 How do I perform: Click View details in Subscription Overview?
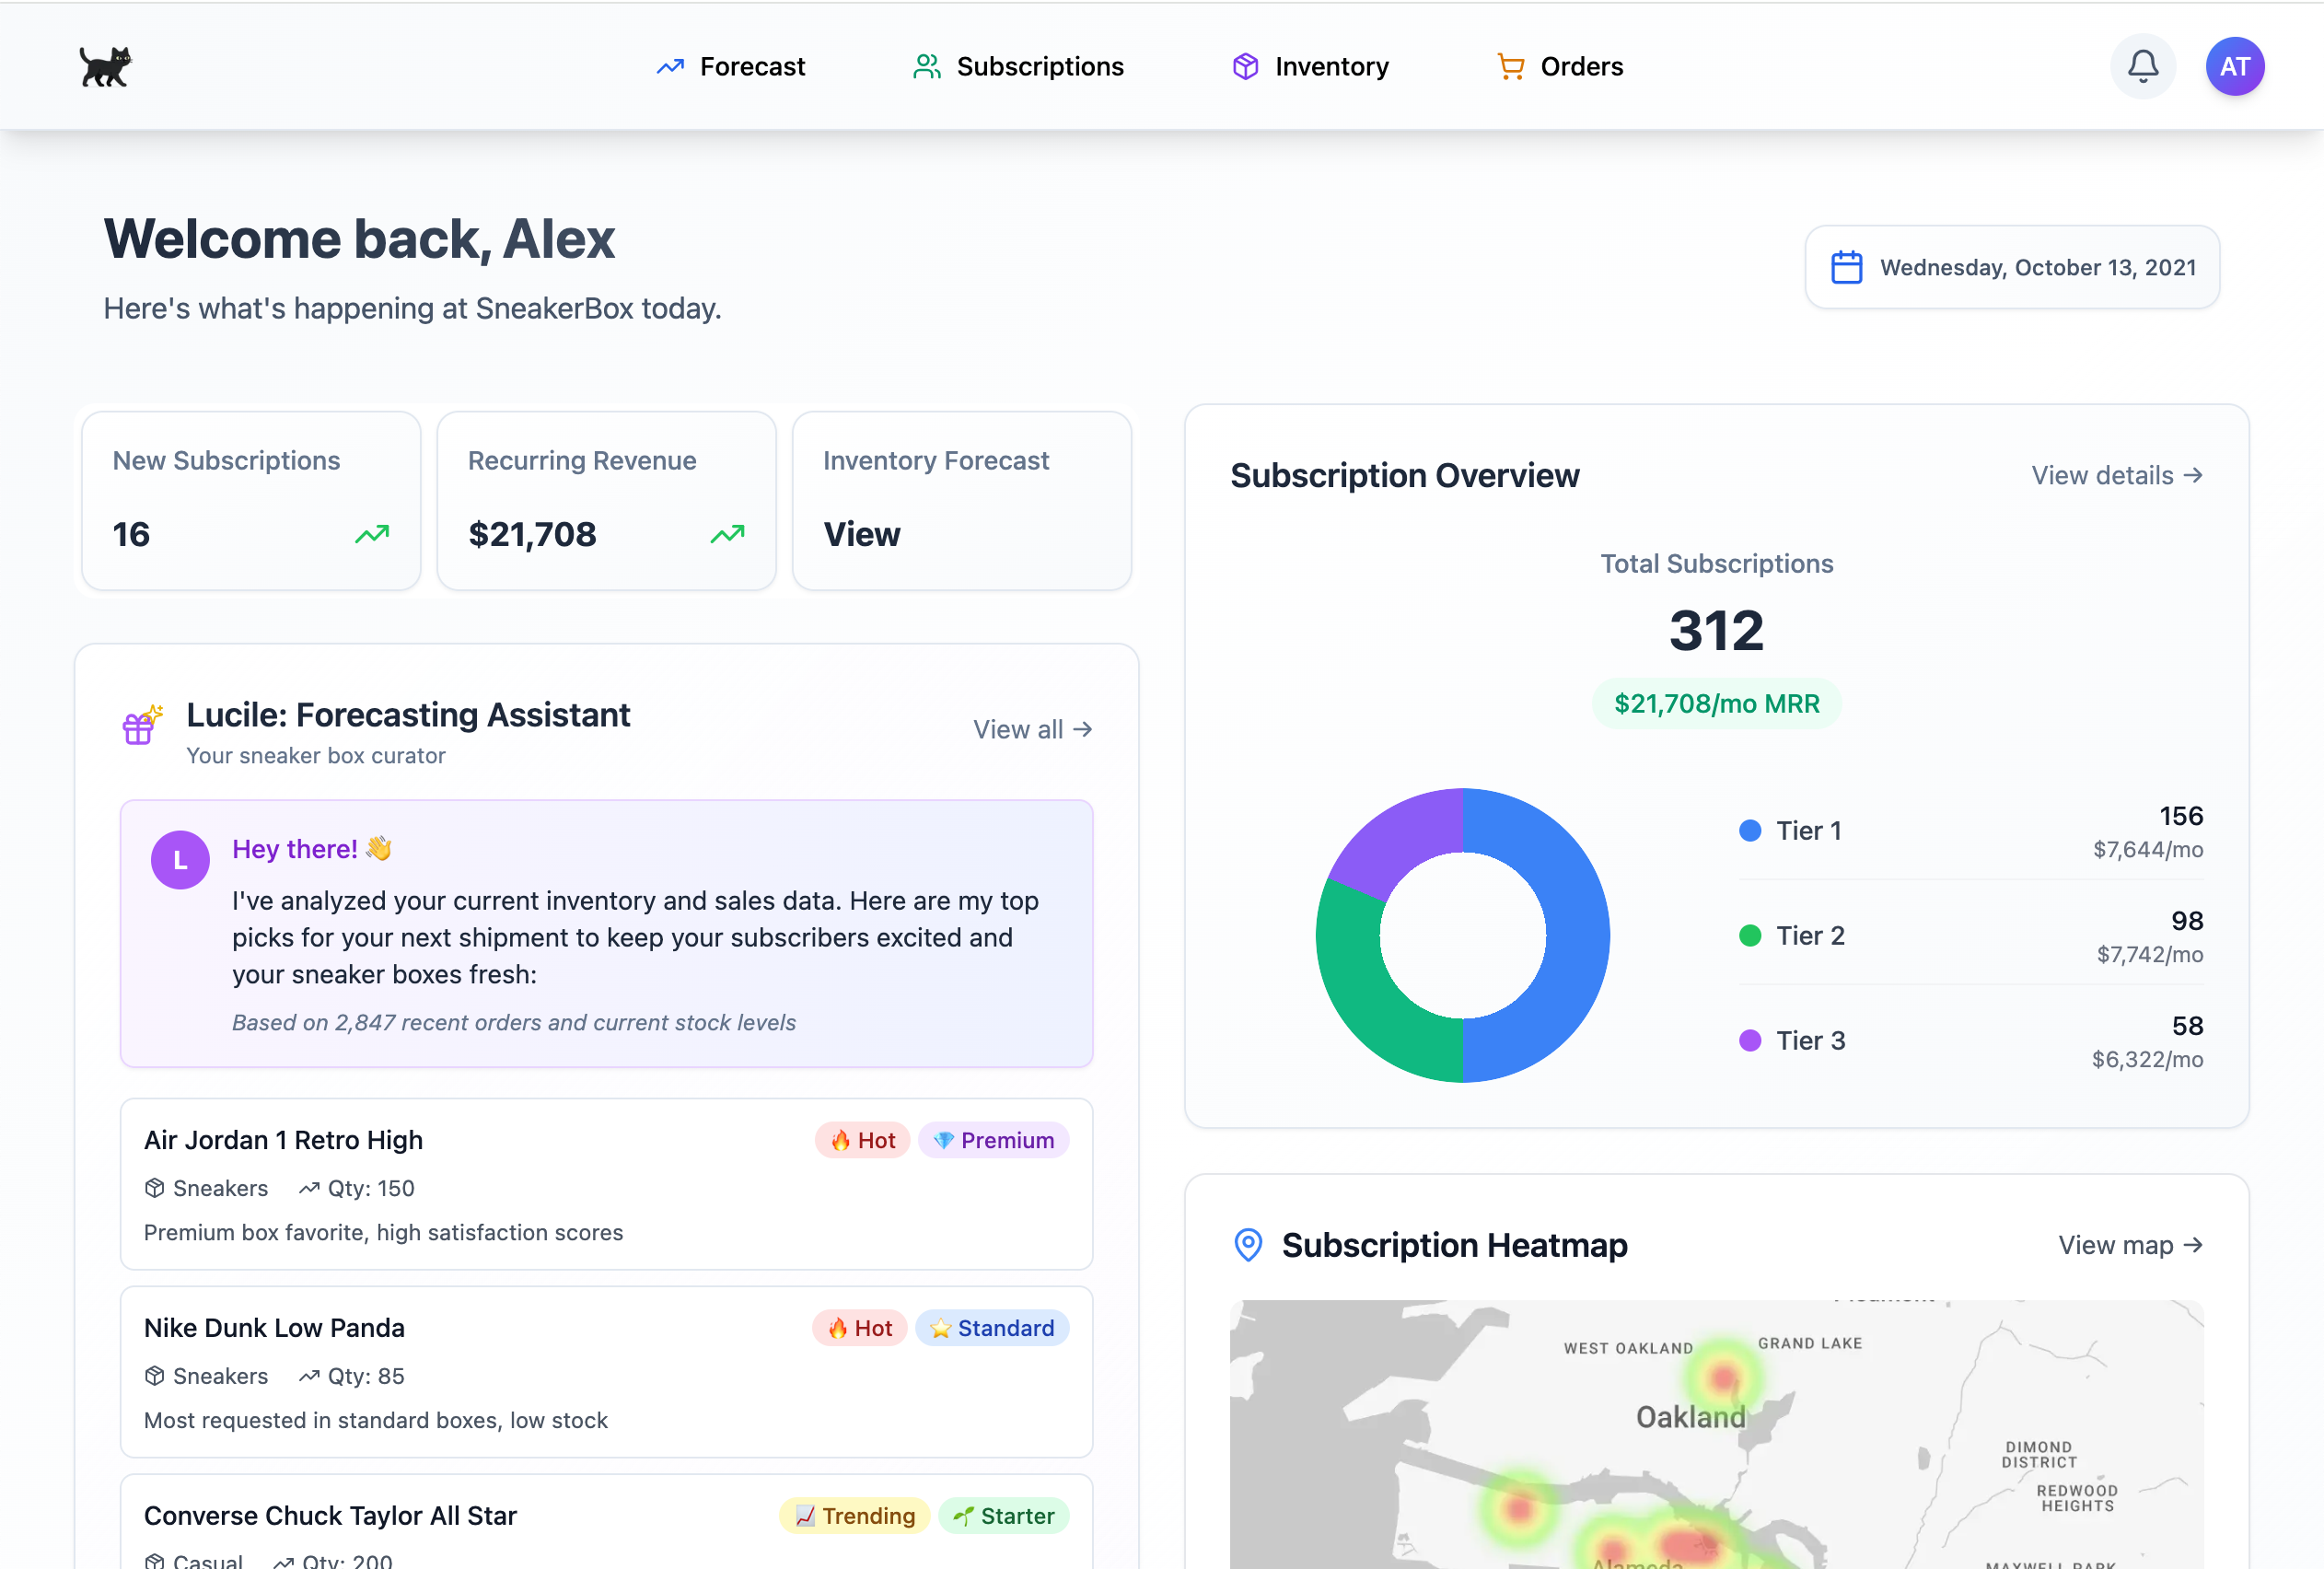click(2116, 476)
